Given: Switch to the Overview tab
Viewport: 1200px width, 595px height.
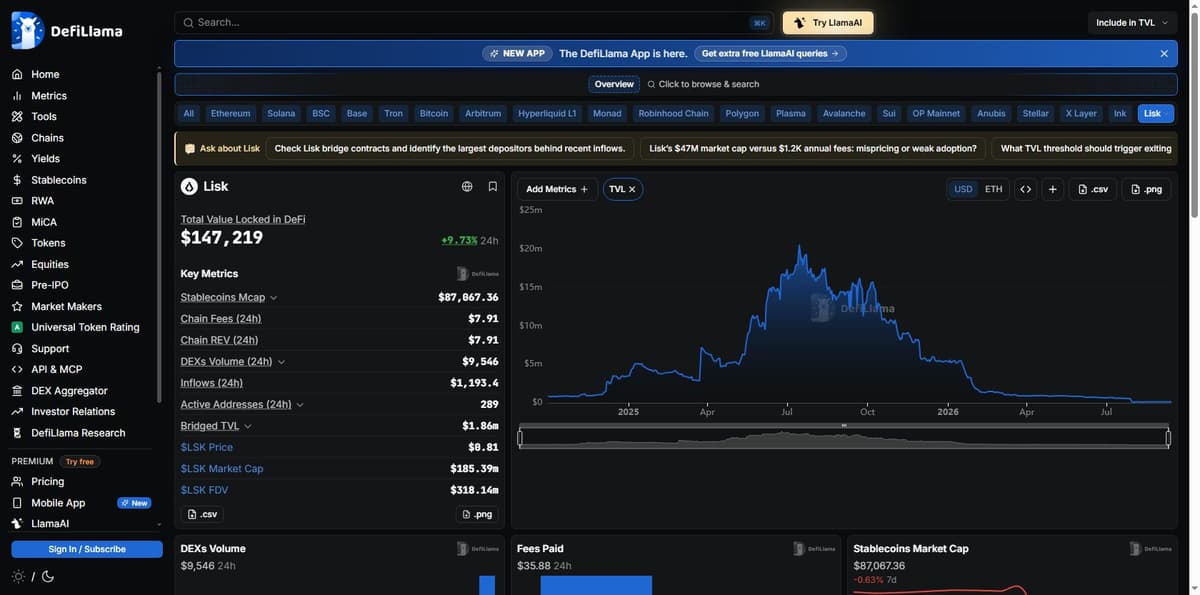Looking at the screenshot, I should [614, 84].
